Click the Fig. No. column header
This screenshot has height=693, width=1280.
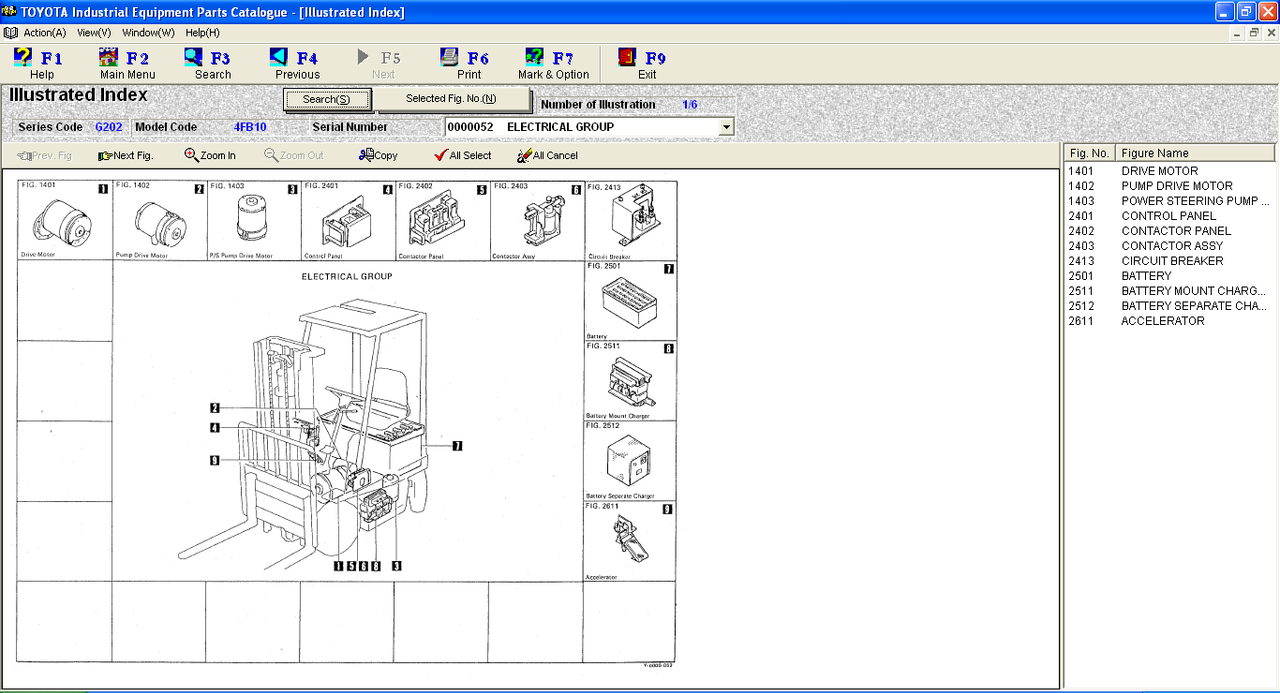[x=1088, y=153]
